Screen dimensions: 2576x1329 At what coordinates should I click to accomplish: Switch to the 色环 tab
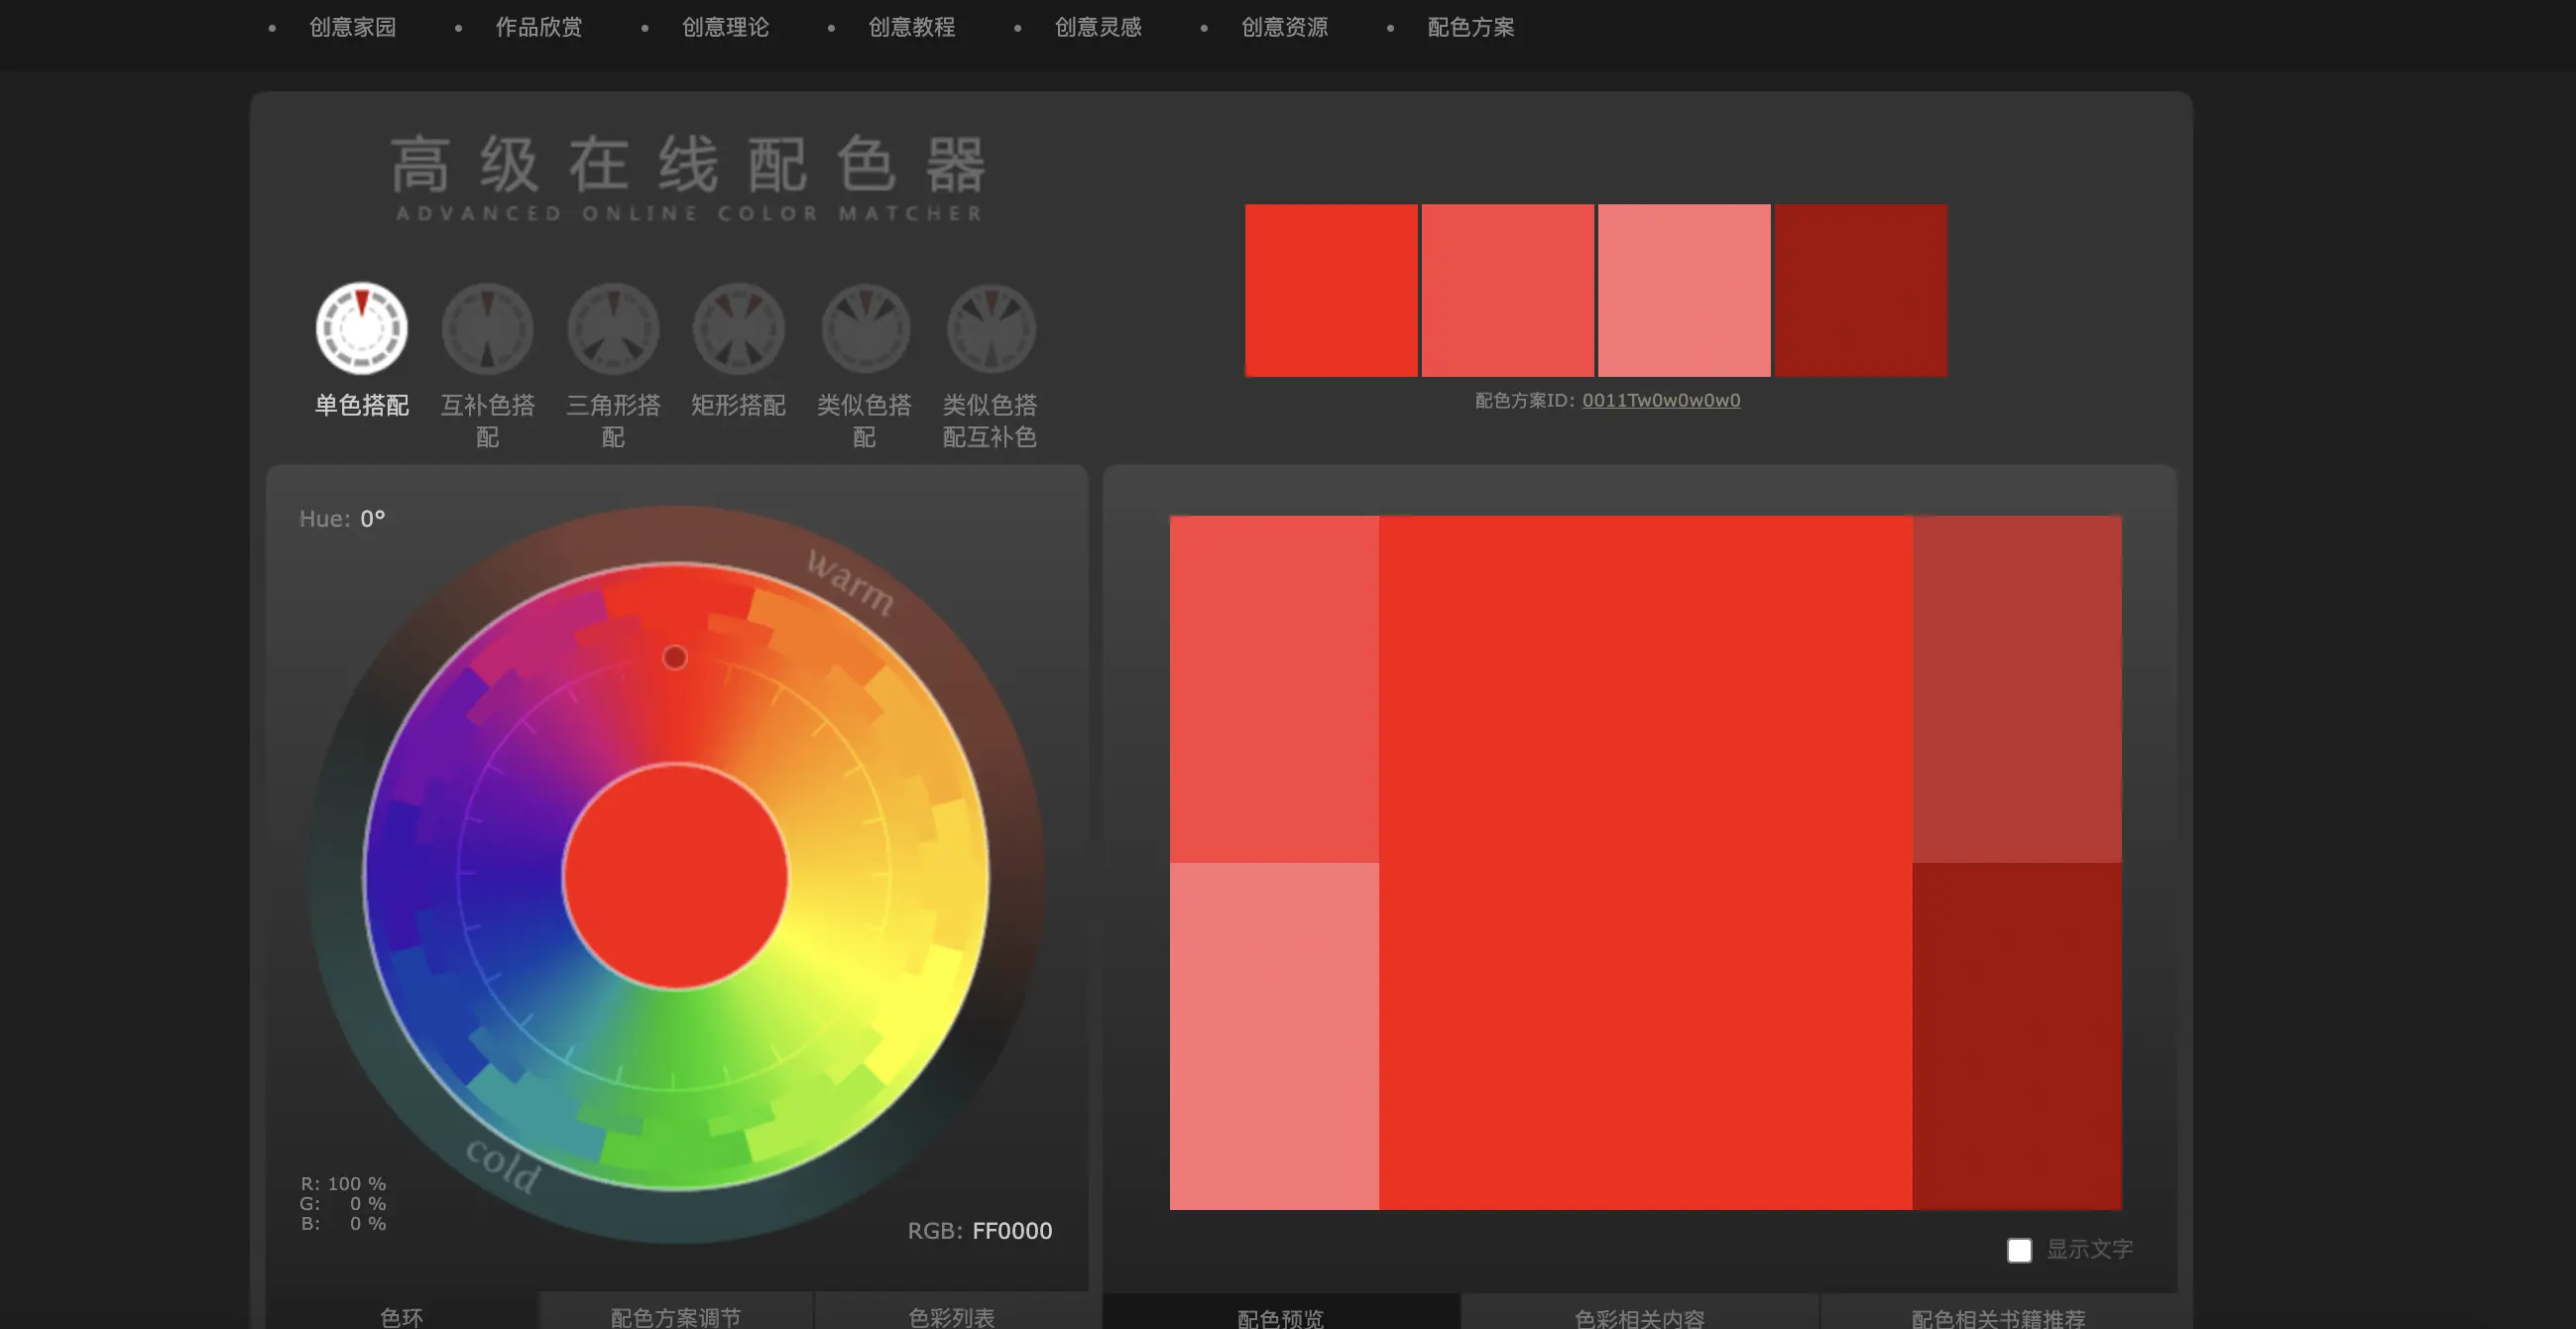401,1316
